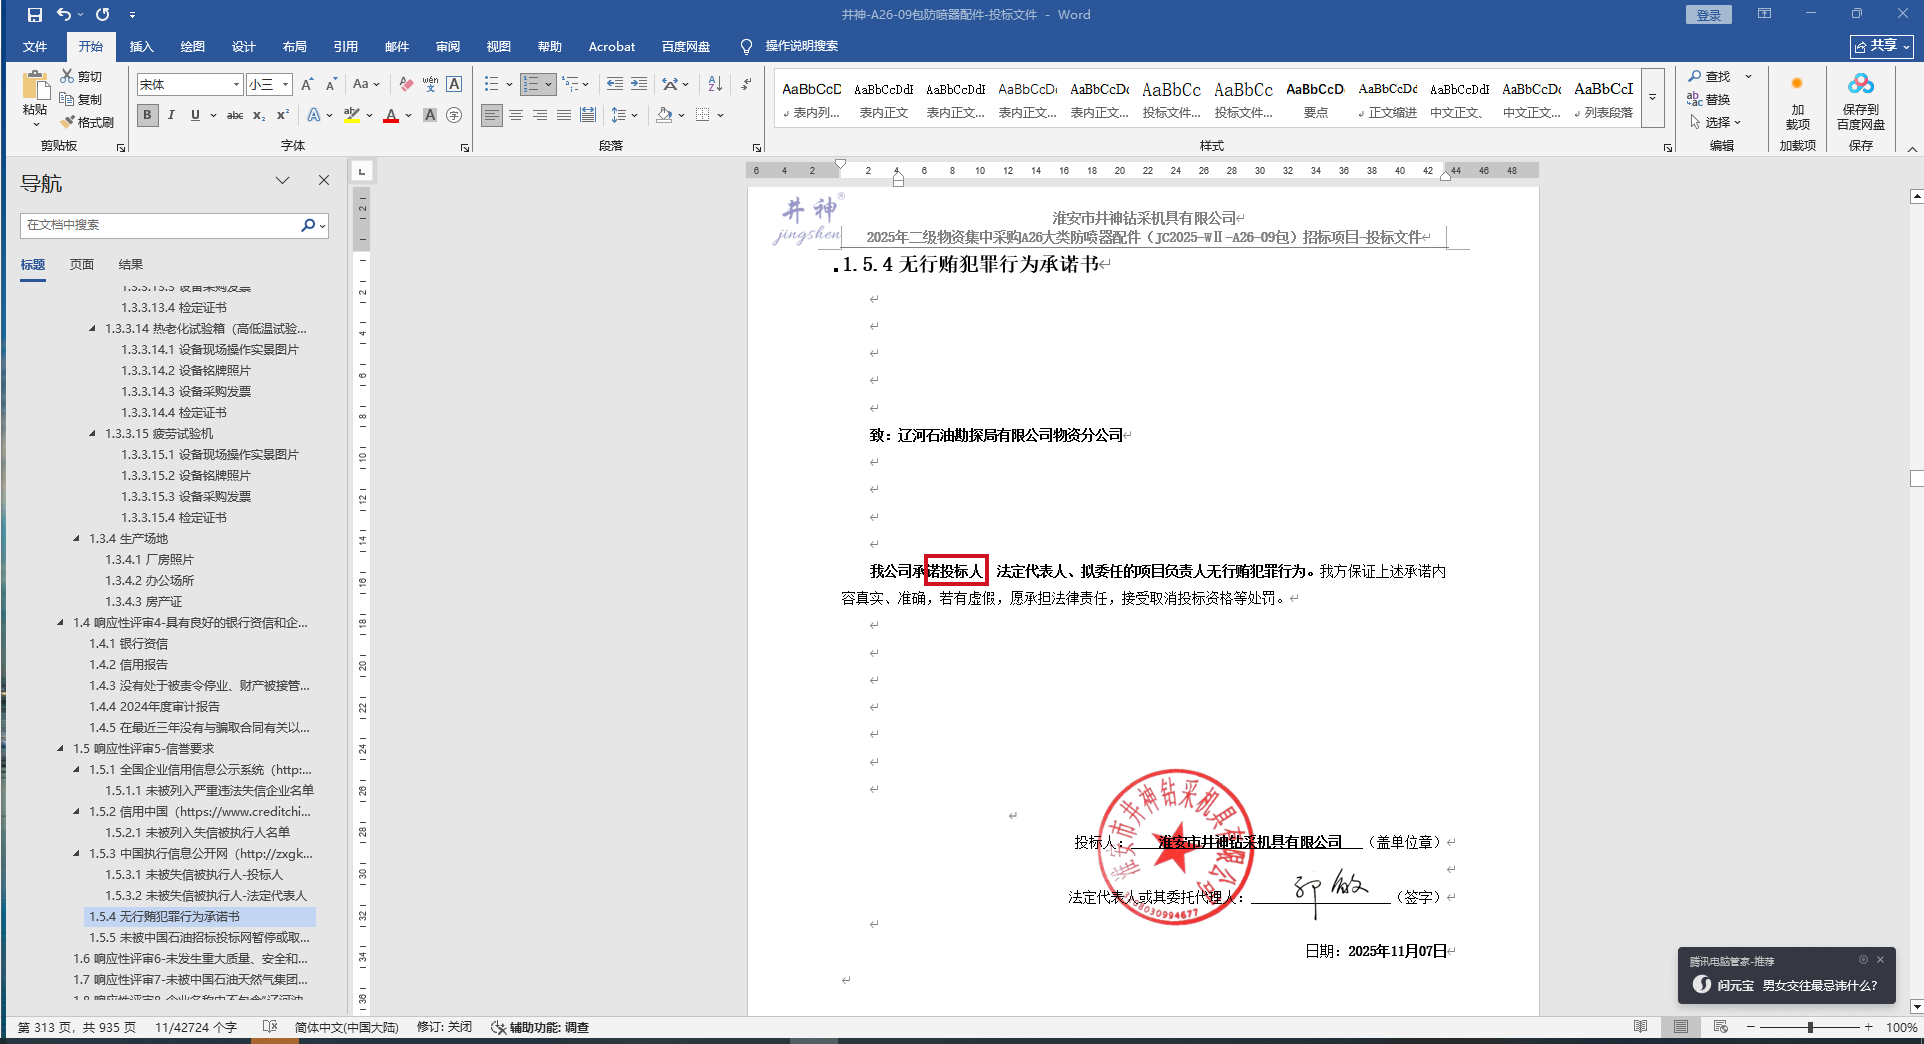Click the navigation search input field

[160, 226]
